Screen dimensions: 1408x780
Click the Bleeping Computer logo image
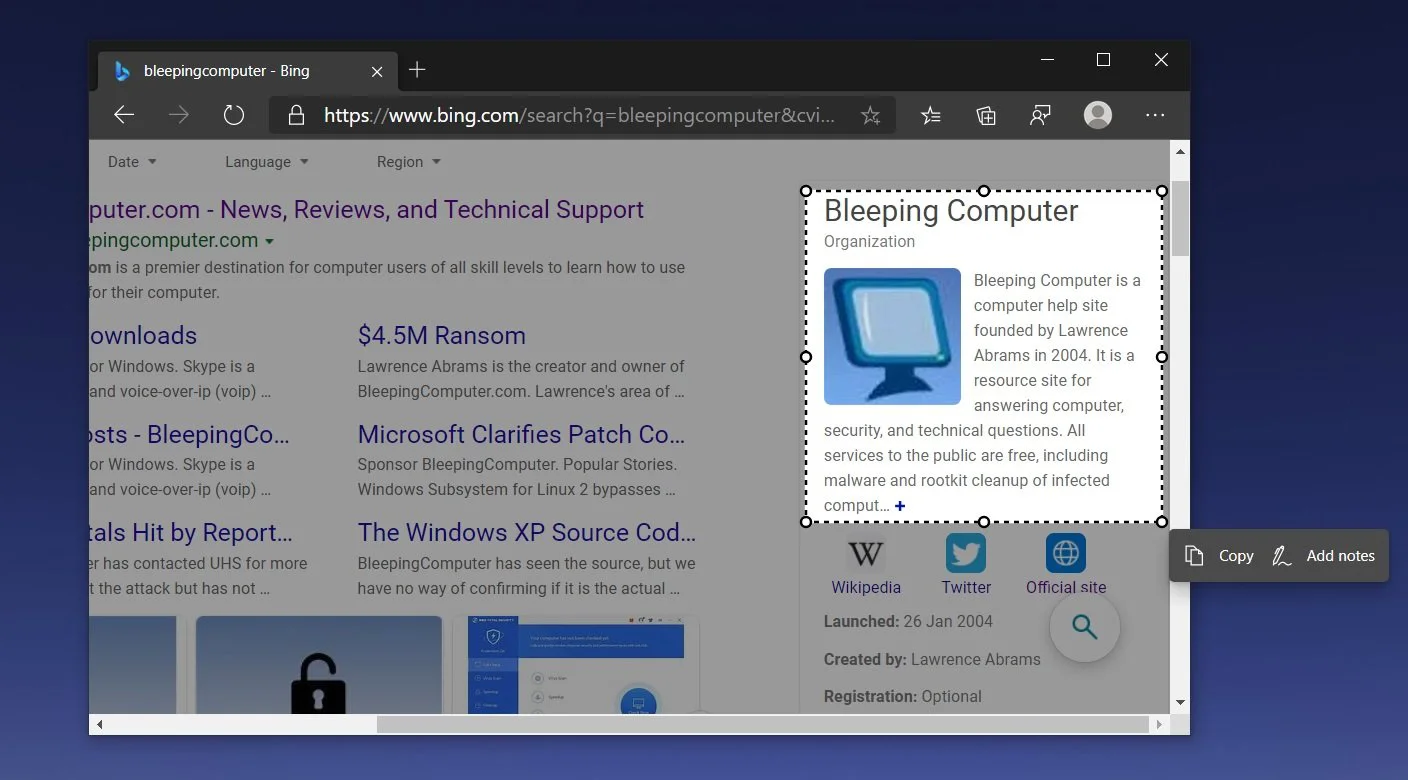[x=892, y=336]
